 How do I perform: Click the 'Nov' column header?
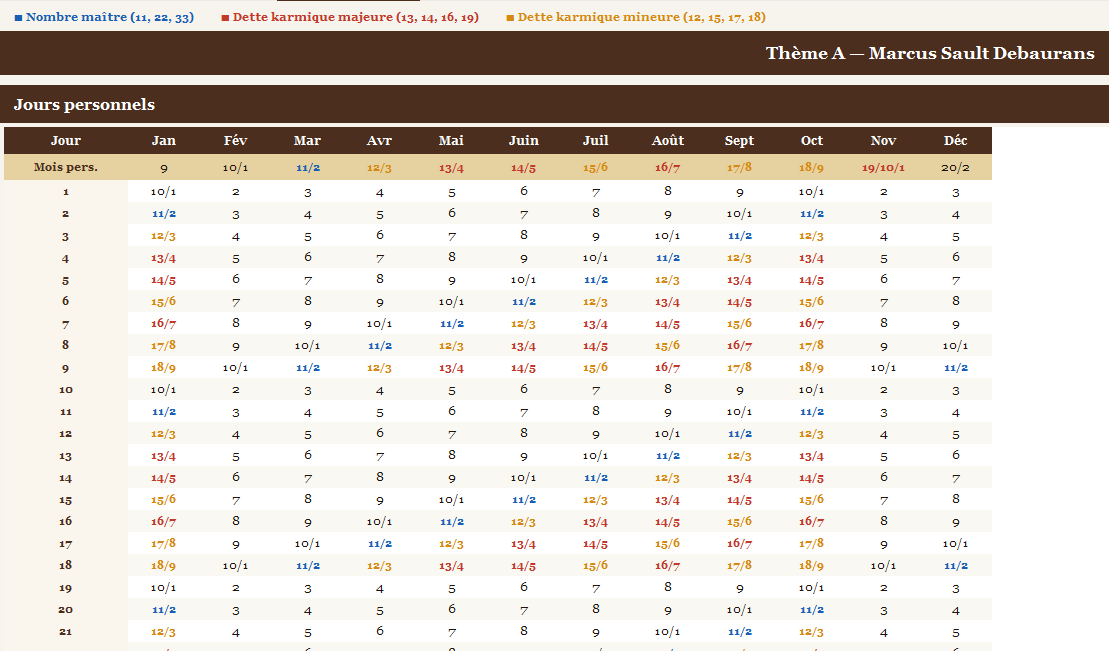(x=883, y=141)
